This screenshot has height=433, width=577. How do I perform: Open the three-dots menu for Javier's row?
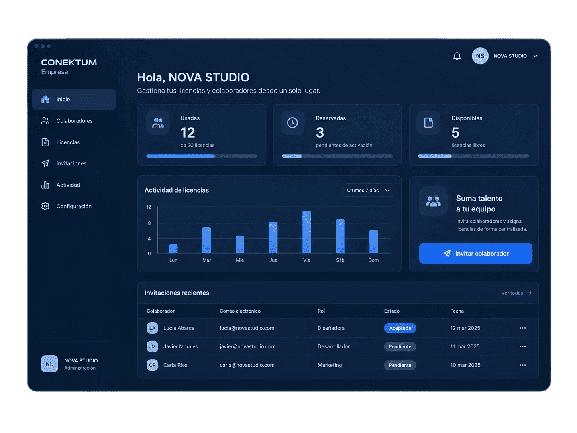tap(523, 346)
